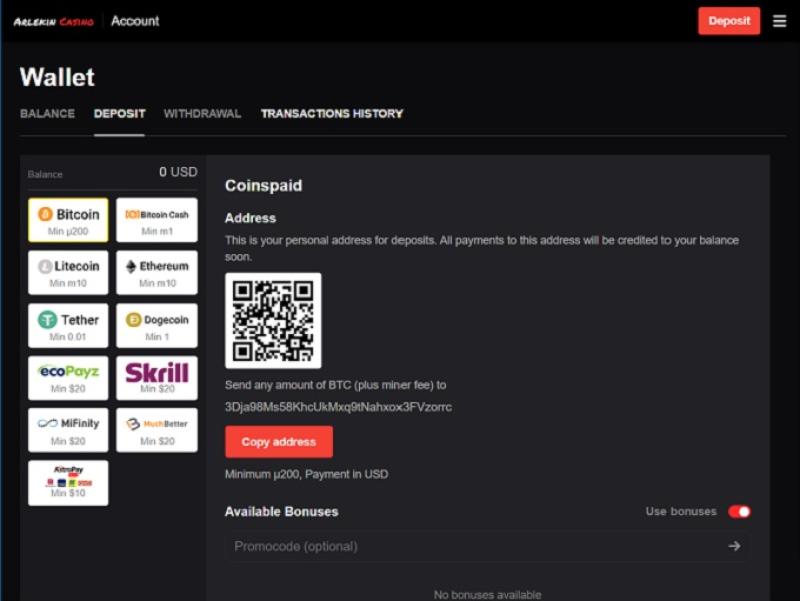This screenshot has width=800, height=601.
Task: Go to the Withdrawal tab
Action: pos(202,113)
